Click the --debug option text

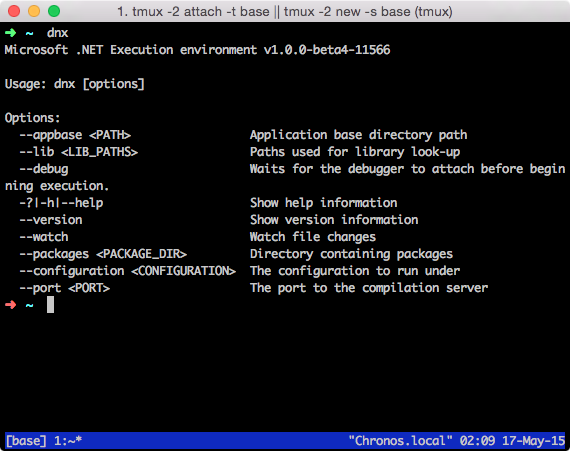(44, 169)
